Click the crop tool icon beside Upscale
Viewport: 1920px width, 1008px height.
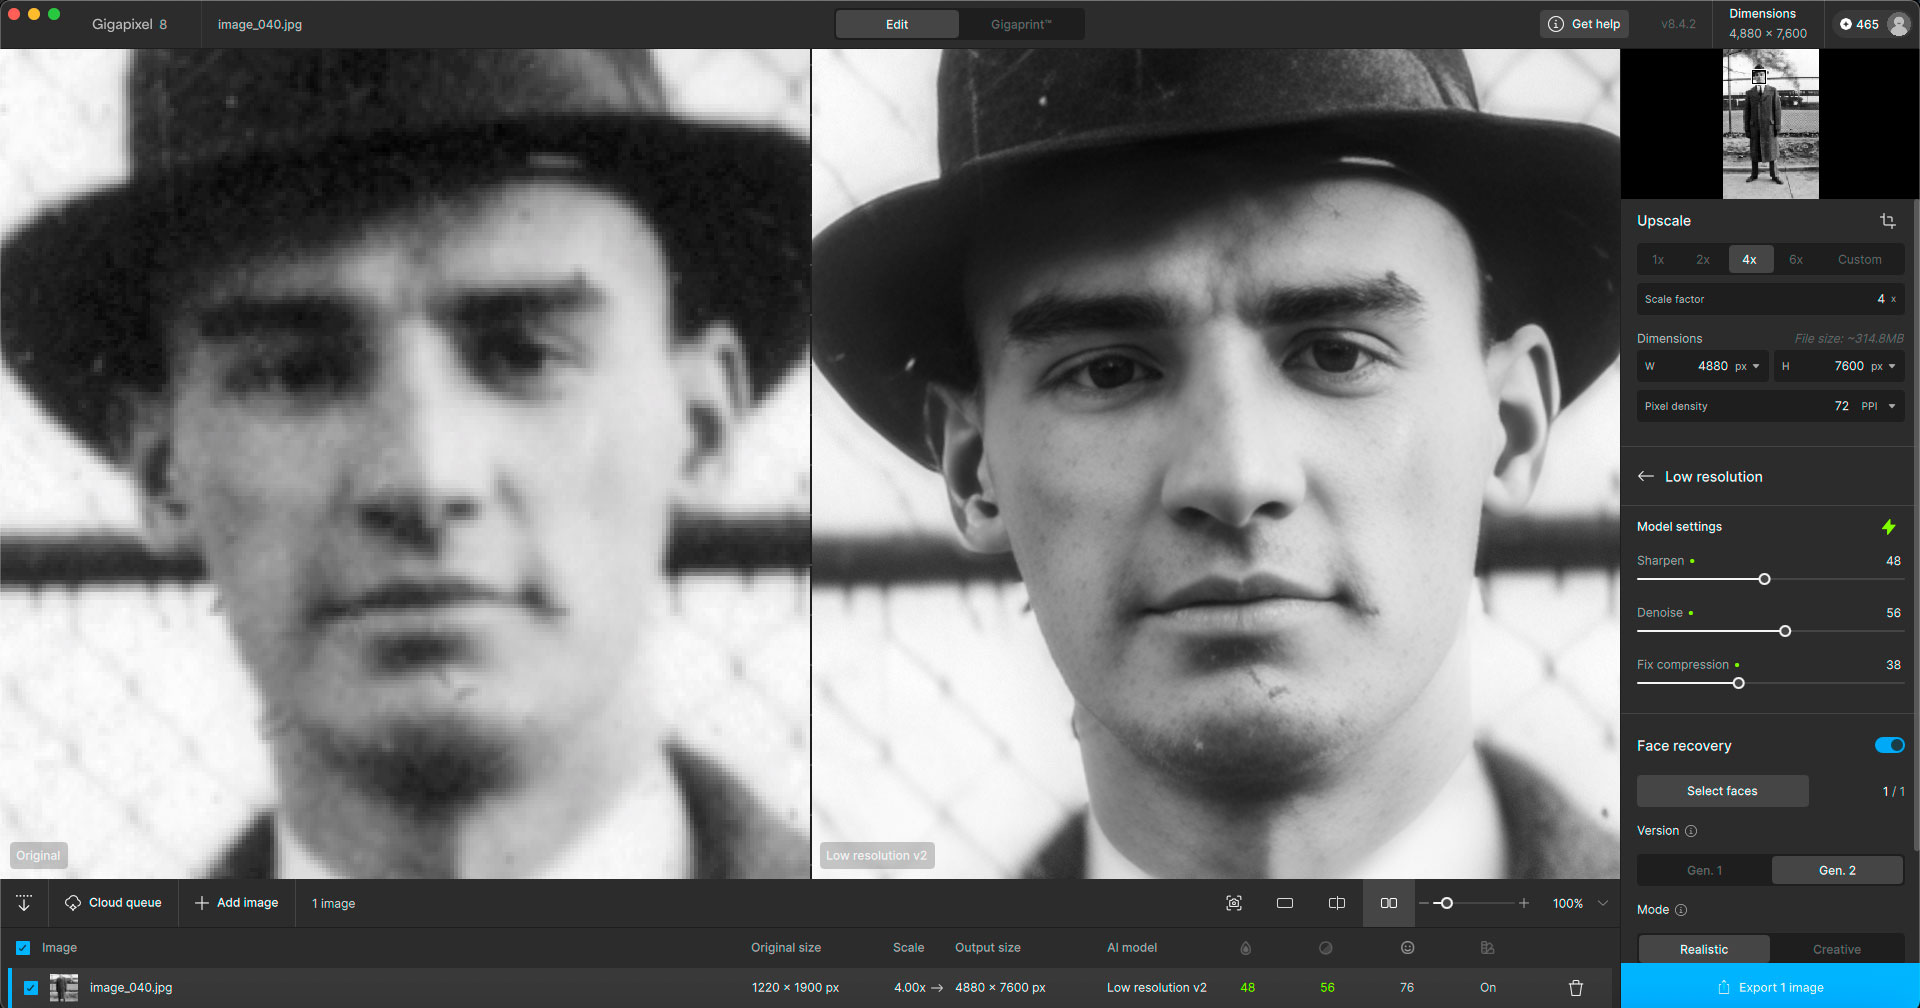click(1887, 221)
